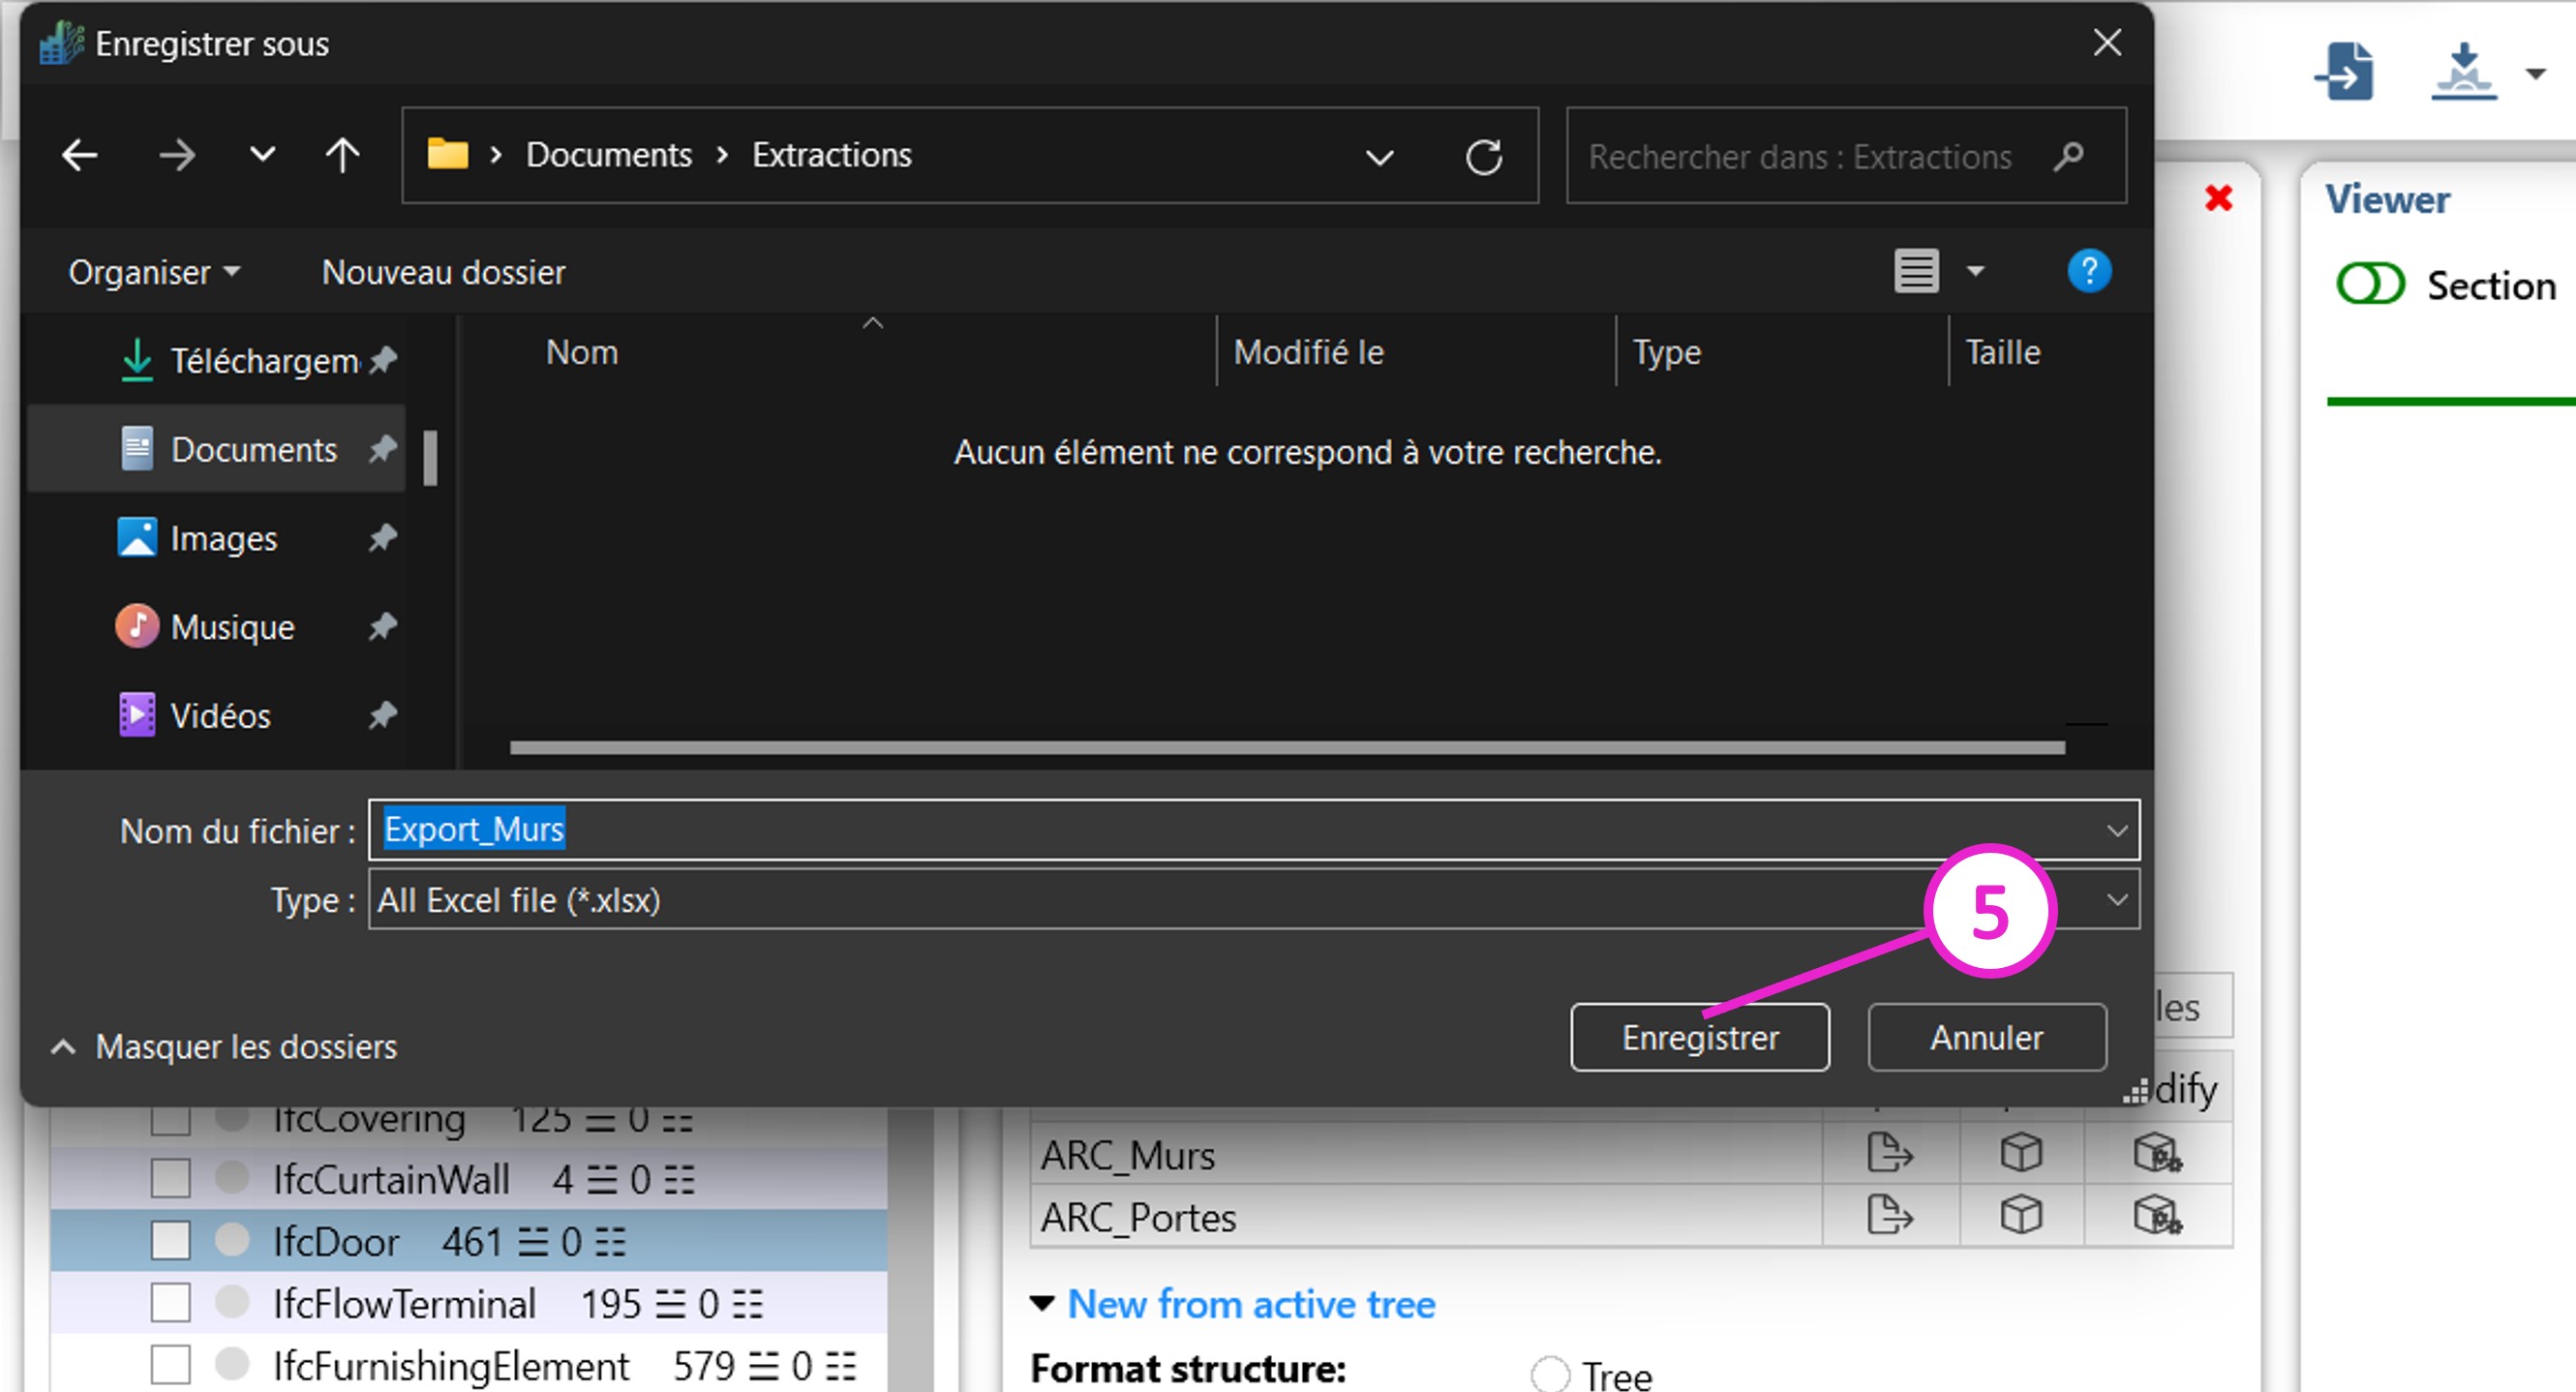
Task: Select the Tree format radio button
Action: point(1550,1374)
